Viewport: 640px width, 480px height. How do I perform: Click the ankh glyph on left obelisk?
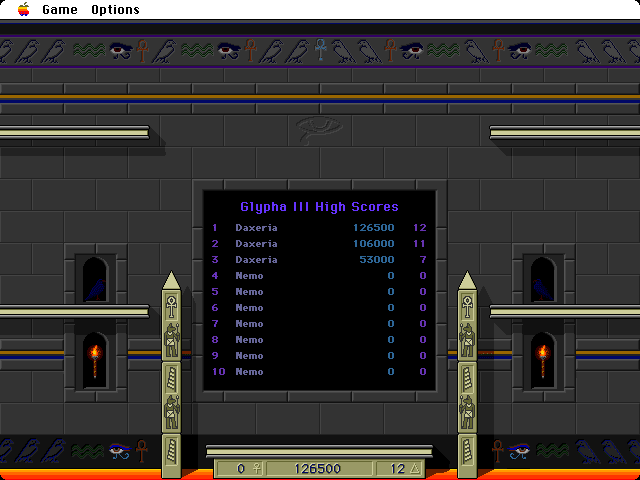click(x=171, y=307)
